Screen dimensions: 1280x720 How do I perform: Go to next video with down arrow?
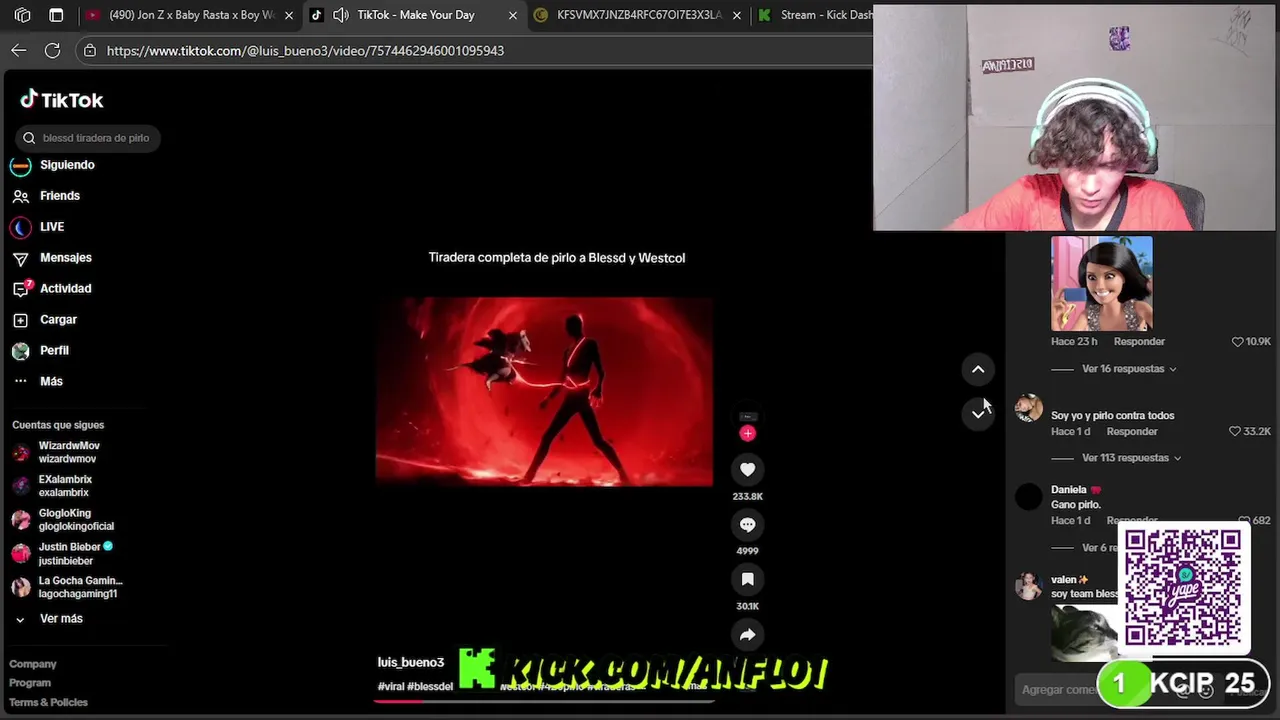(x=978, y=413)
